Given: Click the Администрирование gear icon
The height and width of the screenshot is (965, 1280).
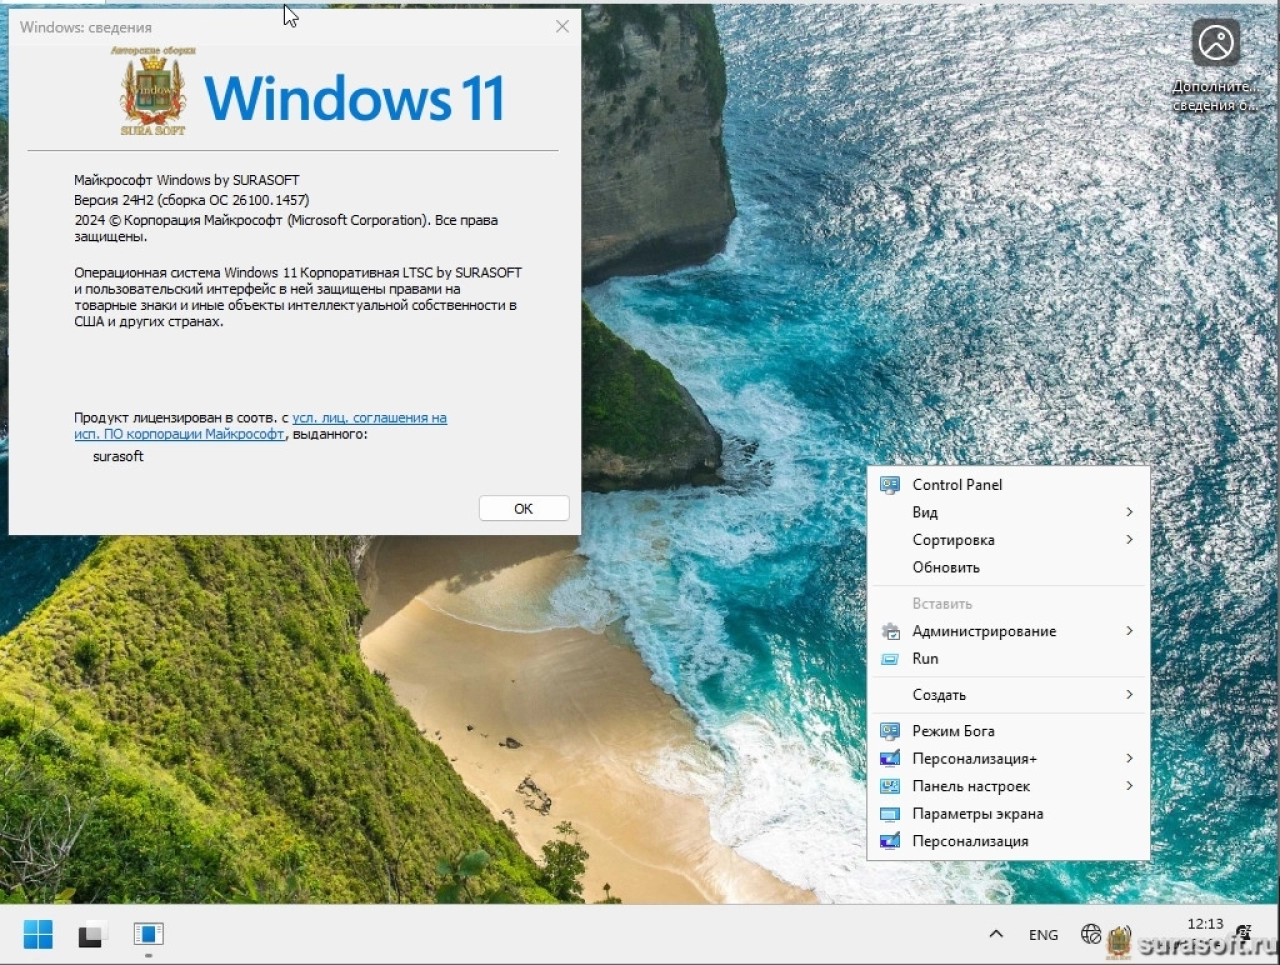Looking at the screenshot, I should click(x=889, y=631).
